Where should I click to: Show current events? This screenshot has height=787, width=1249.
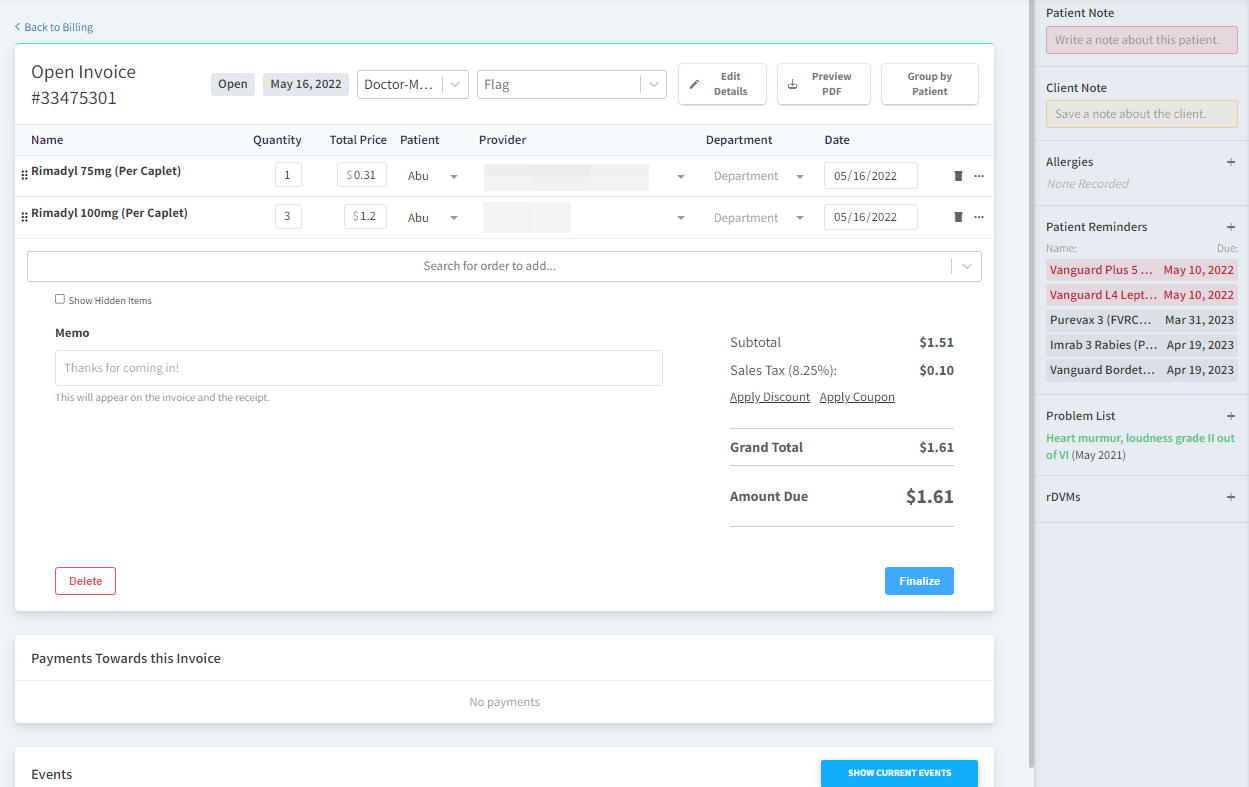click(899, 773)
